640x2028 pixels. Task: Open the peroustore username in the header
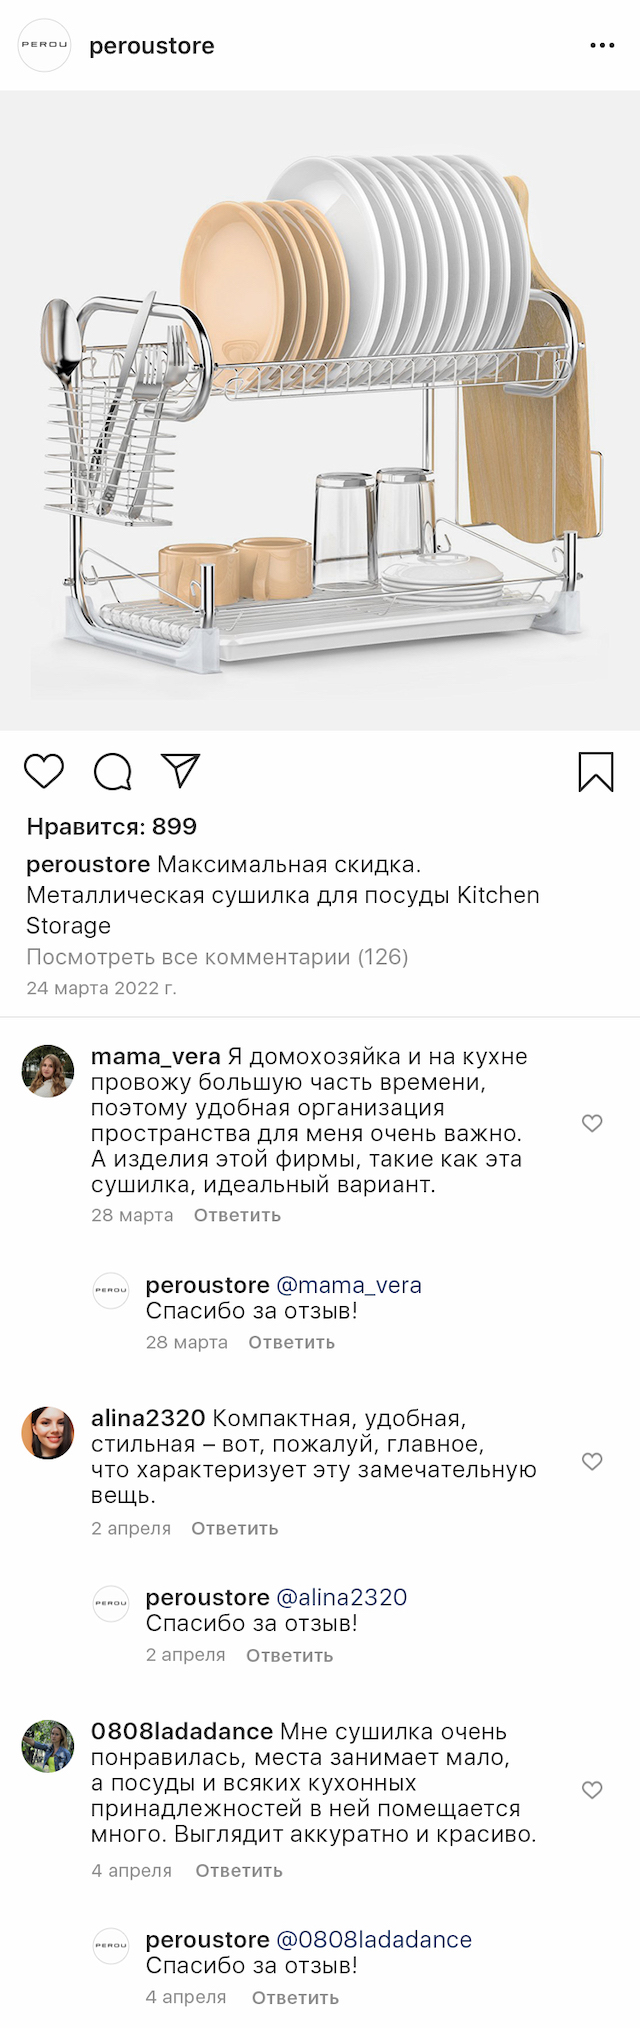[152, 46]
